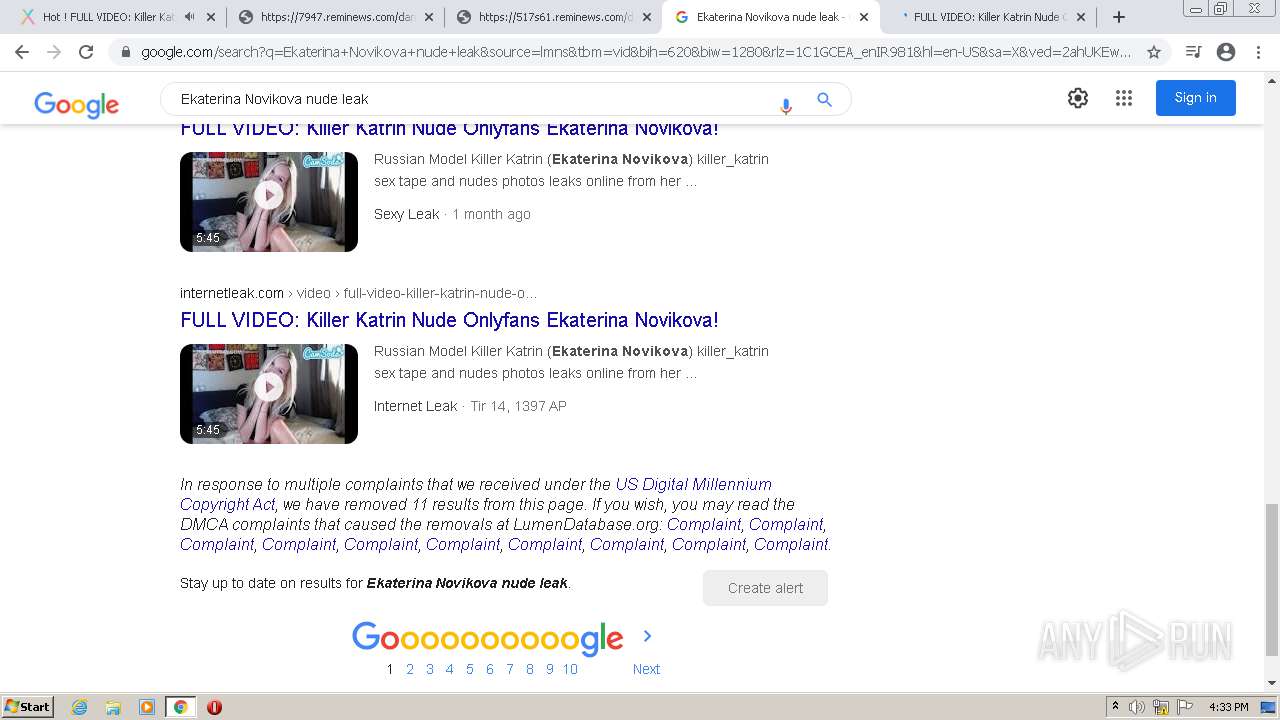The height and width of the screenshot is (720, 1280).
Task: Click the Chrome taskbar icon
Action: coord(180,707)
